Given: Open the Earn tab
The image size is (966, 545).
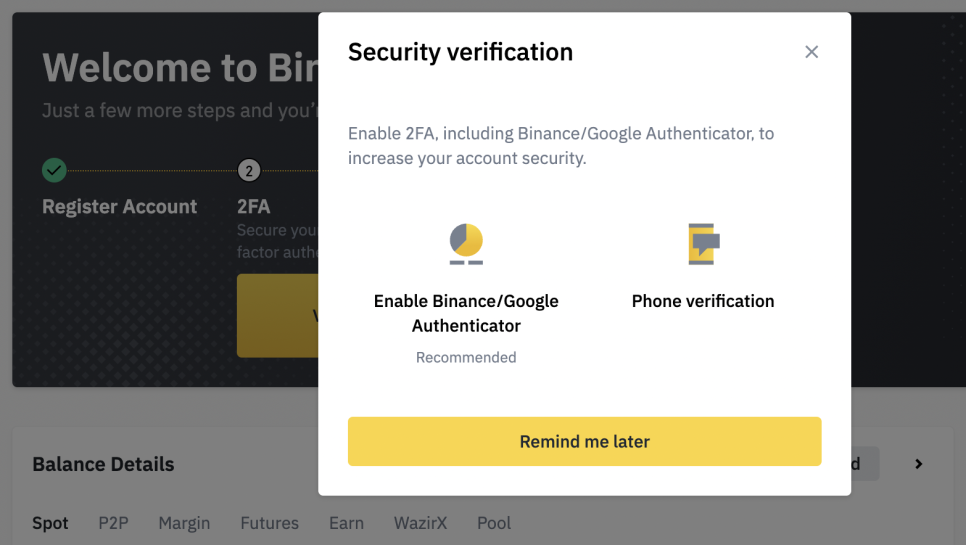Looking at the screenshot, I should [x=346, y=523].
